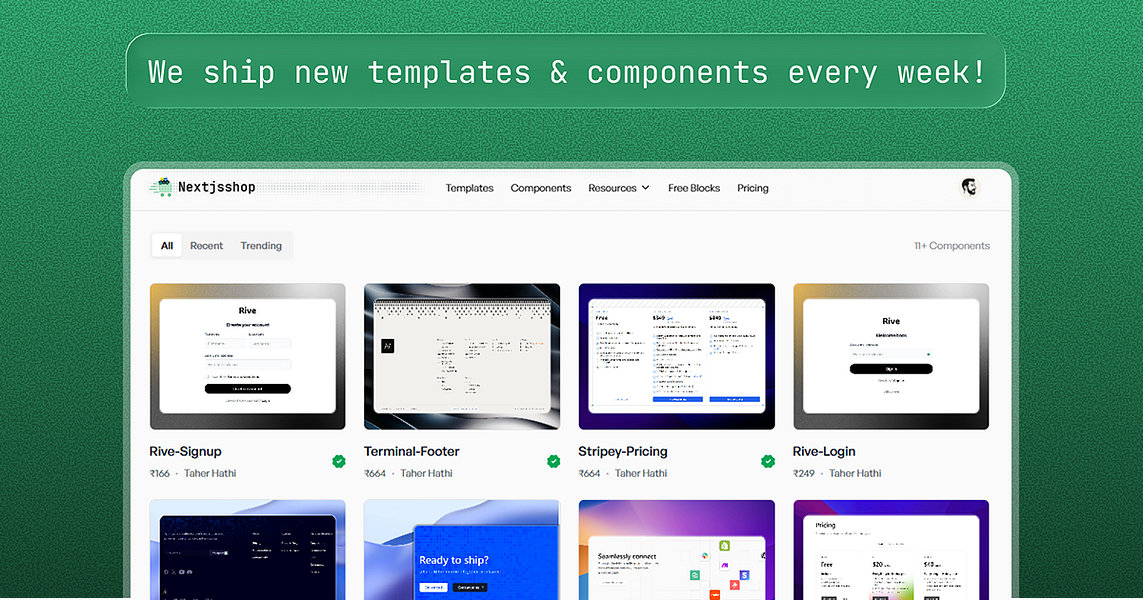Switch to the Trending tab
This screenshot has width=1143, height=600.
coord(261,246)
